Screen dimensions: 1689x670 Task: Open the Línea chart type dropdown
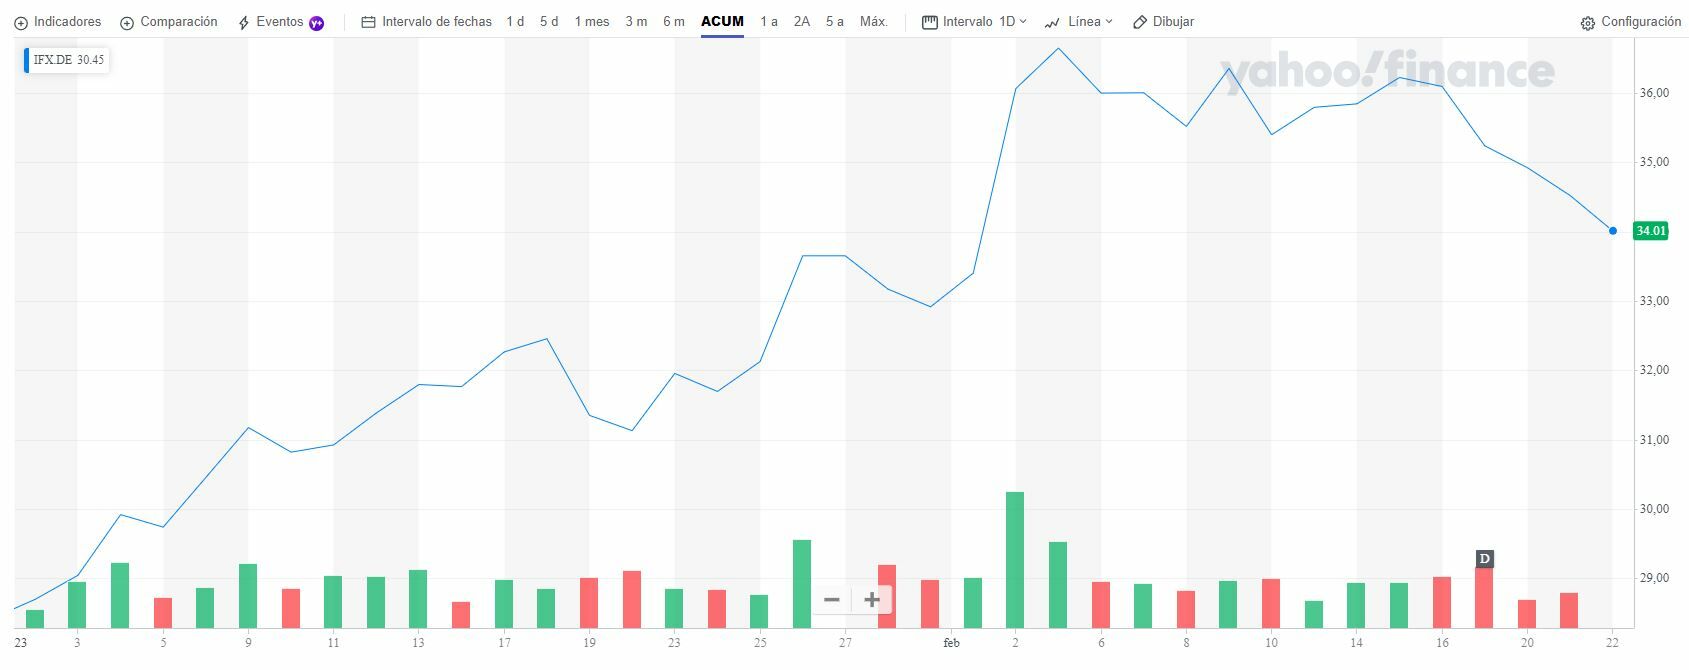[x=1078, y=22]
